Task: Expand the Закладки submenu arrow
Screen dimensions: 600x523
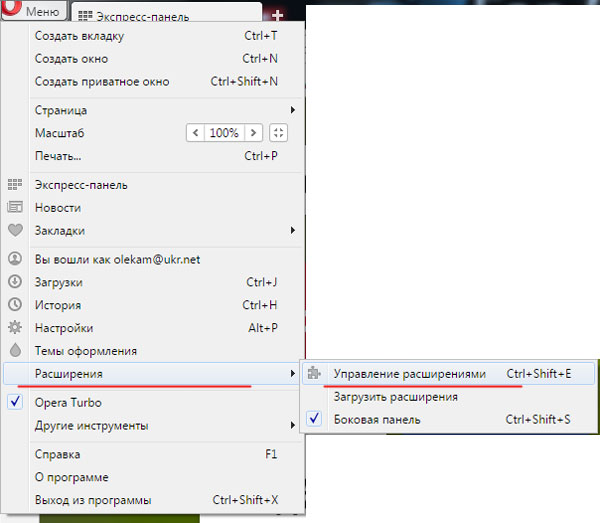Action: click(x=292, y=231)
